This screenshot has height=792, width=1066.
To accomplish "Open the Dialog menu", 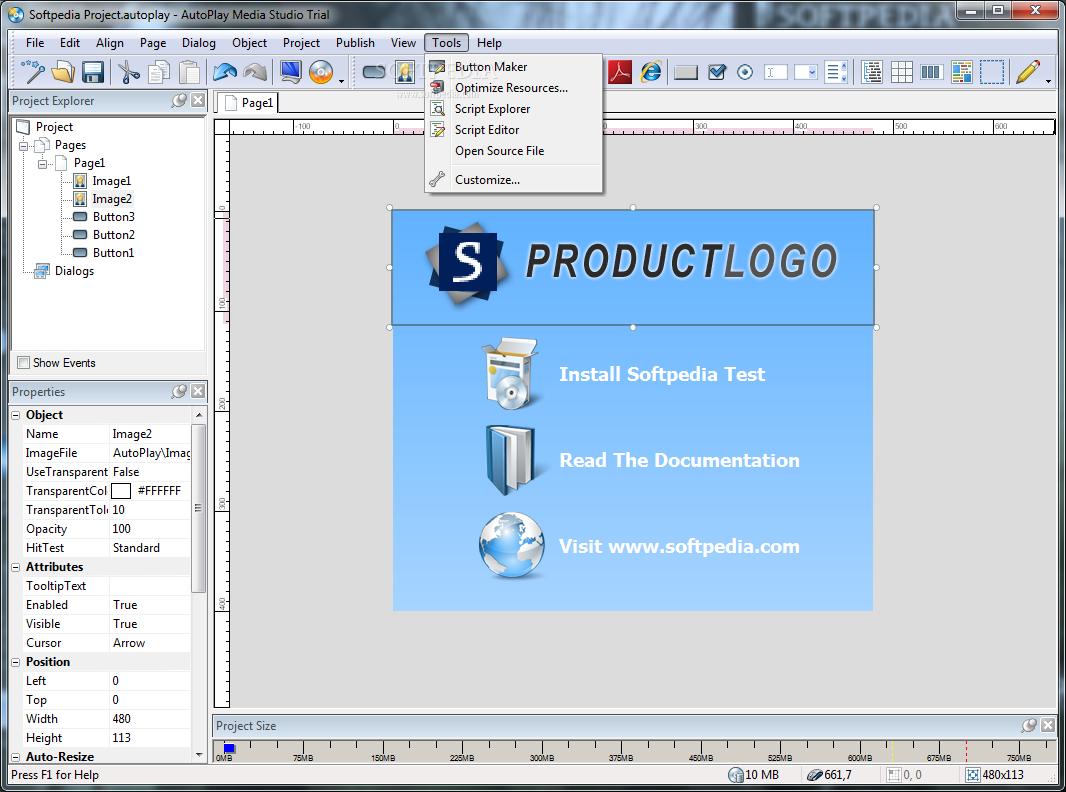I will click(x=199, y=43).
